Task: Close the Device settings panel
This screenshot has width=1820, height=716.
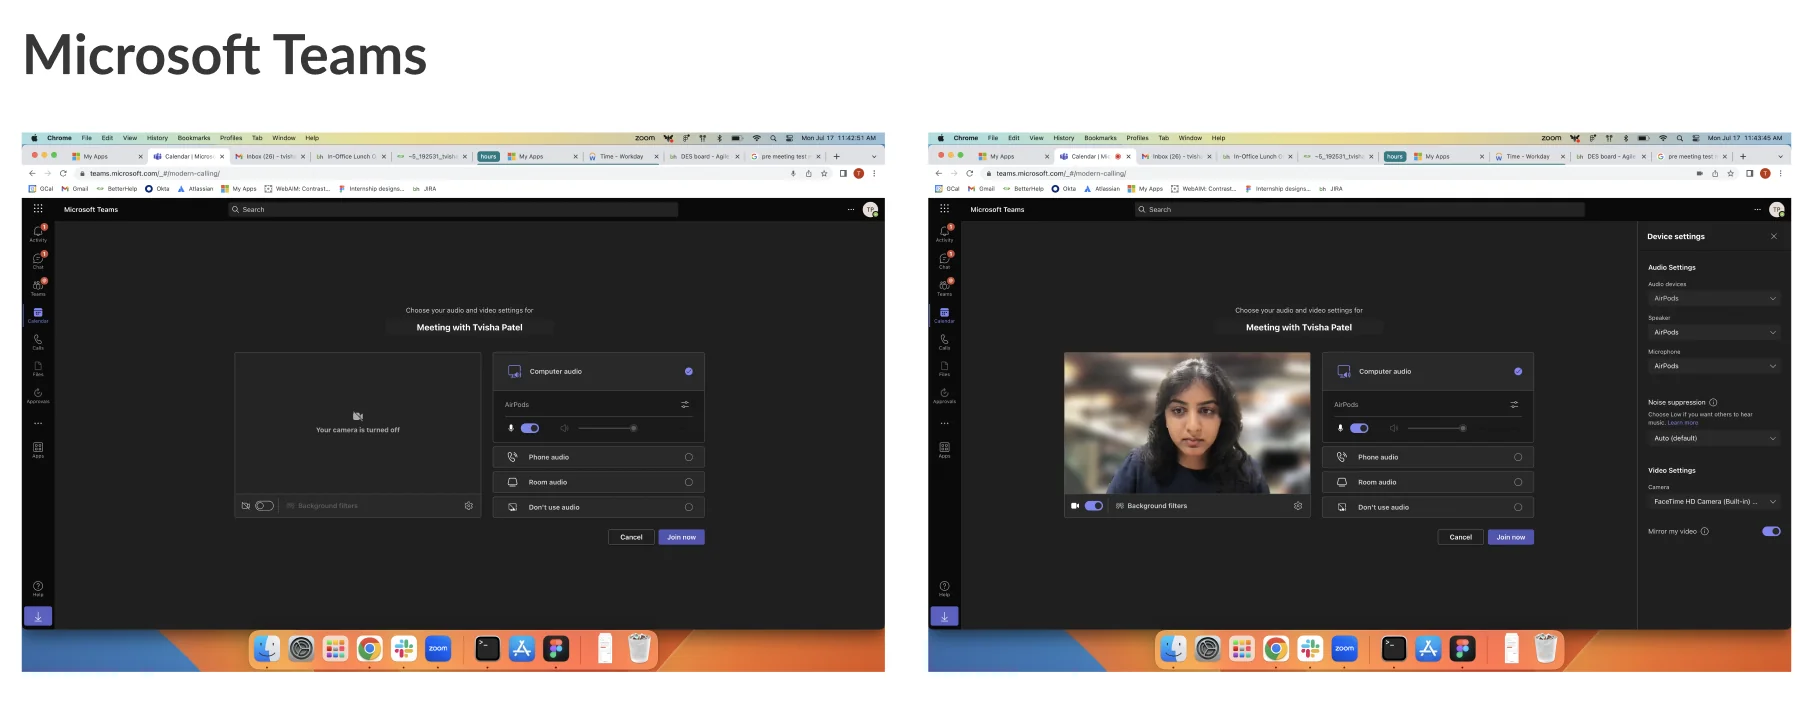Action: 1774,237
